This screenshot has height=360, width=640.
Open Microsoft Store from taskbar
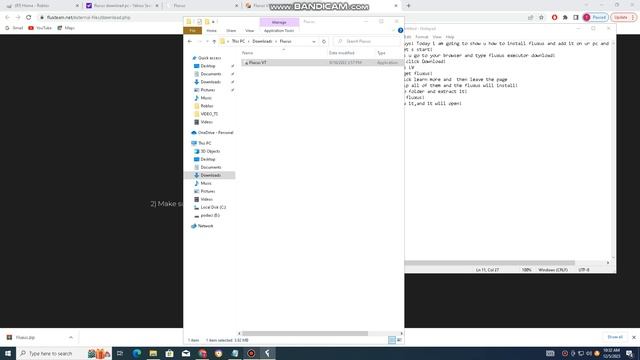tap(169, 353)
